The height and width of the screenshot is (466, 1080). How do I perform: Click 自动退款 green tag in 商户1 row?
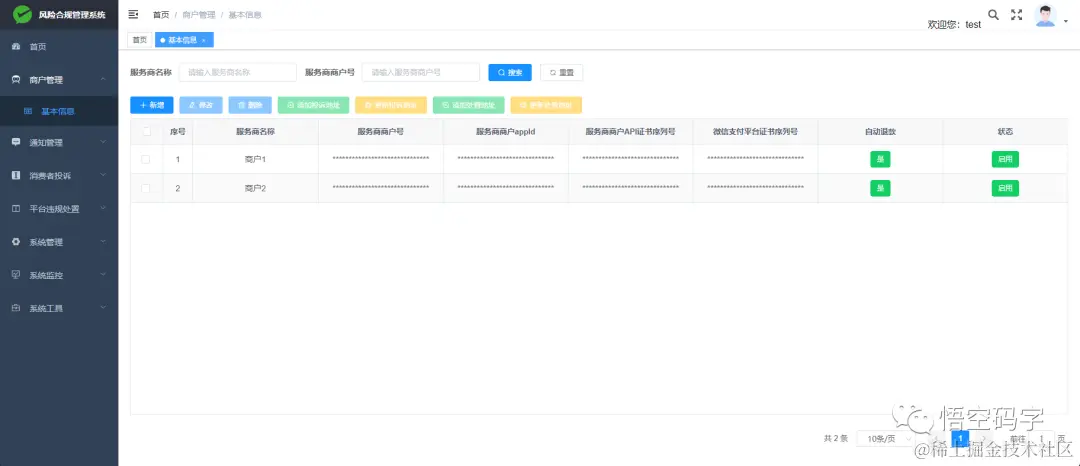880,159
